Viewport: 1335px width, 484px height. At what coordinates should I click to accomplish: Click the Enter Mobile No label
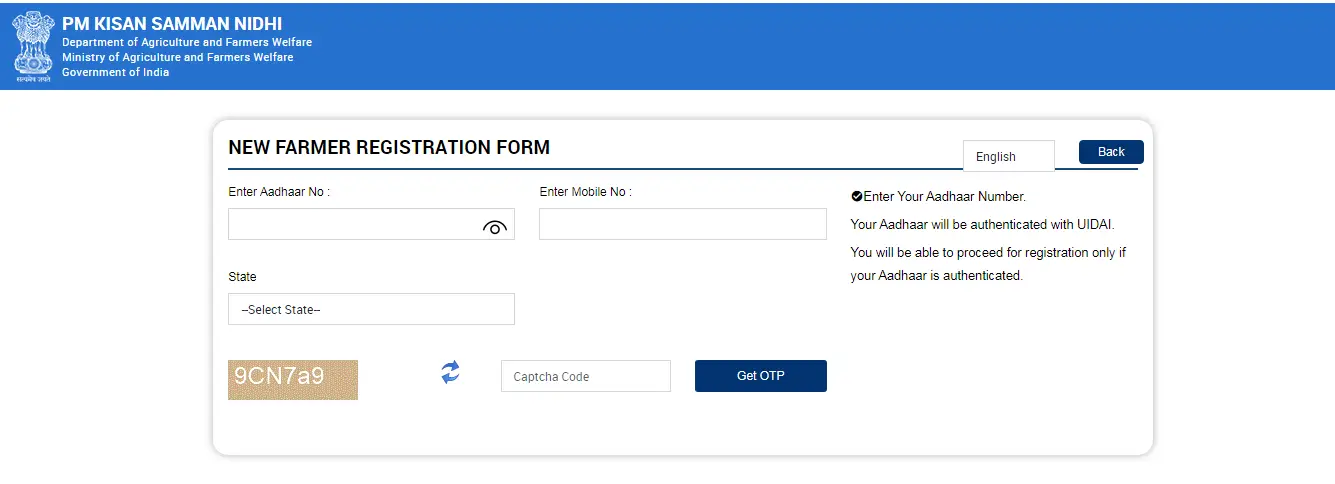(x=585, y=192)
